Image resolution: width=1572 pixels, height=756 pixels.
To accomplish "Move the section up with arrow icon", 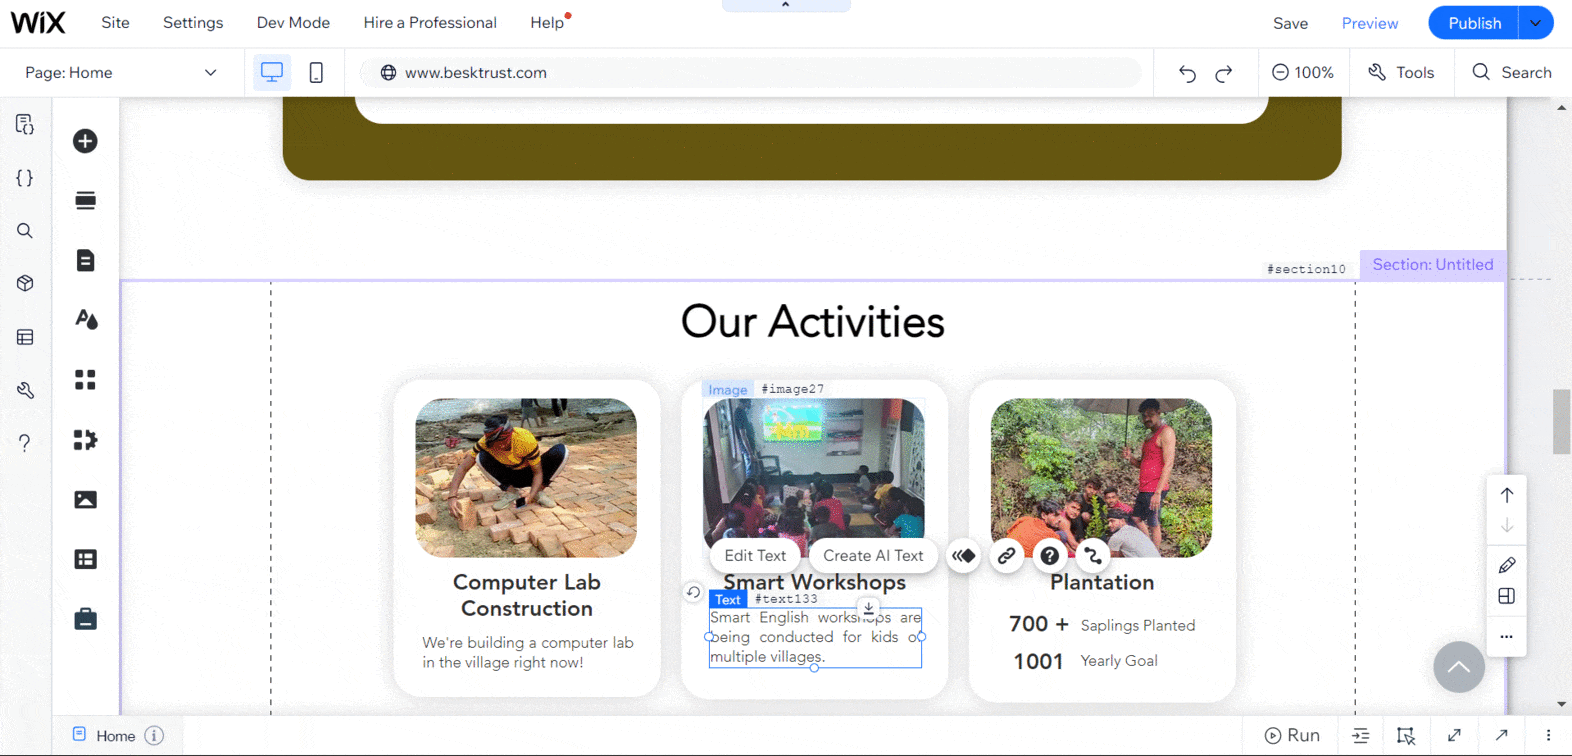I will (1507, 495).
